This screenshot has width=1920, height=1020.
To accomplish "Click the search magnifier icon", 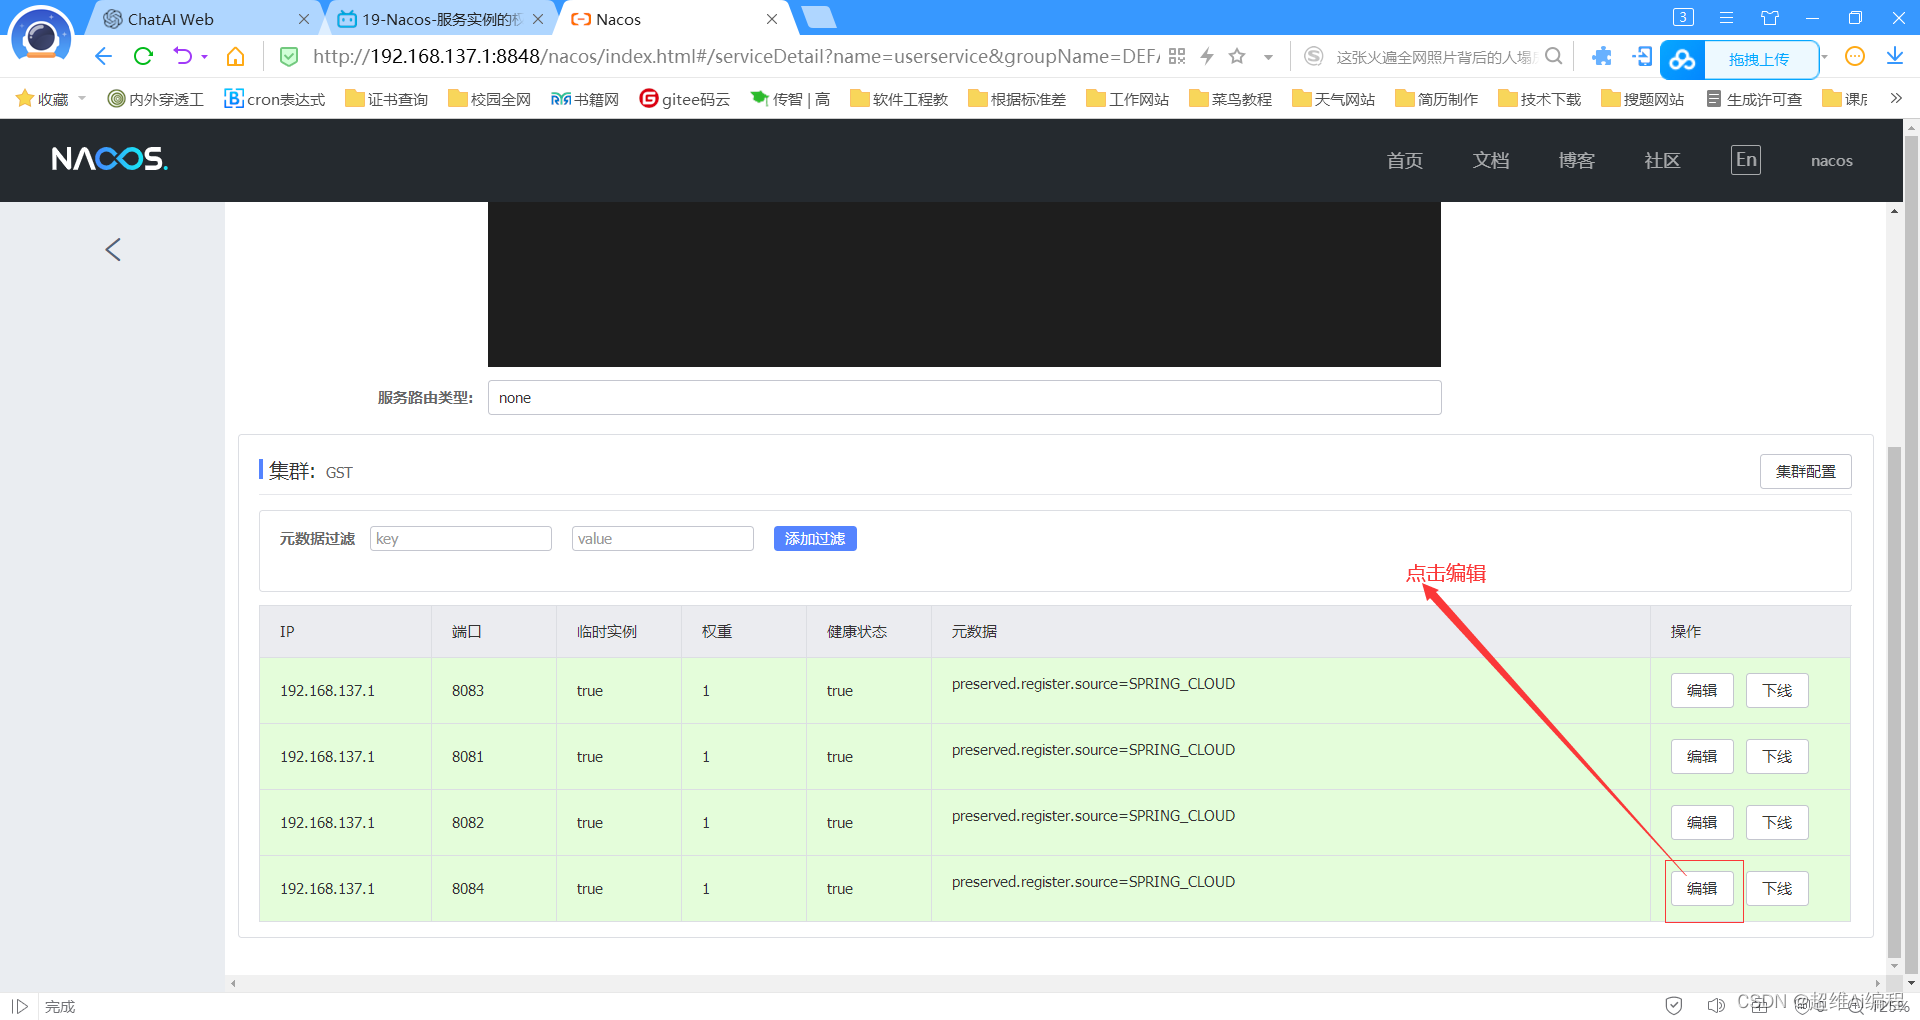I will click(1553, 56).
